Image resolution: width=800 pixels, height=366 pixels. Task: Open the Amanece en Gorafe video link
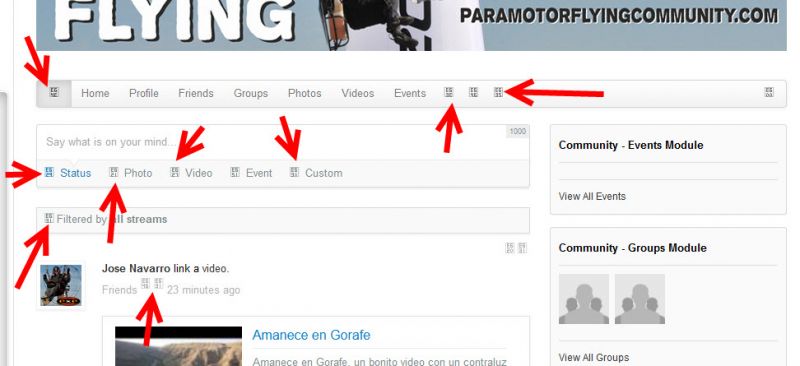point(311,335)
